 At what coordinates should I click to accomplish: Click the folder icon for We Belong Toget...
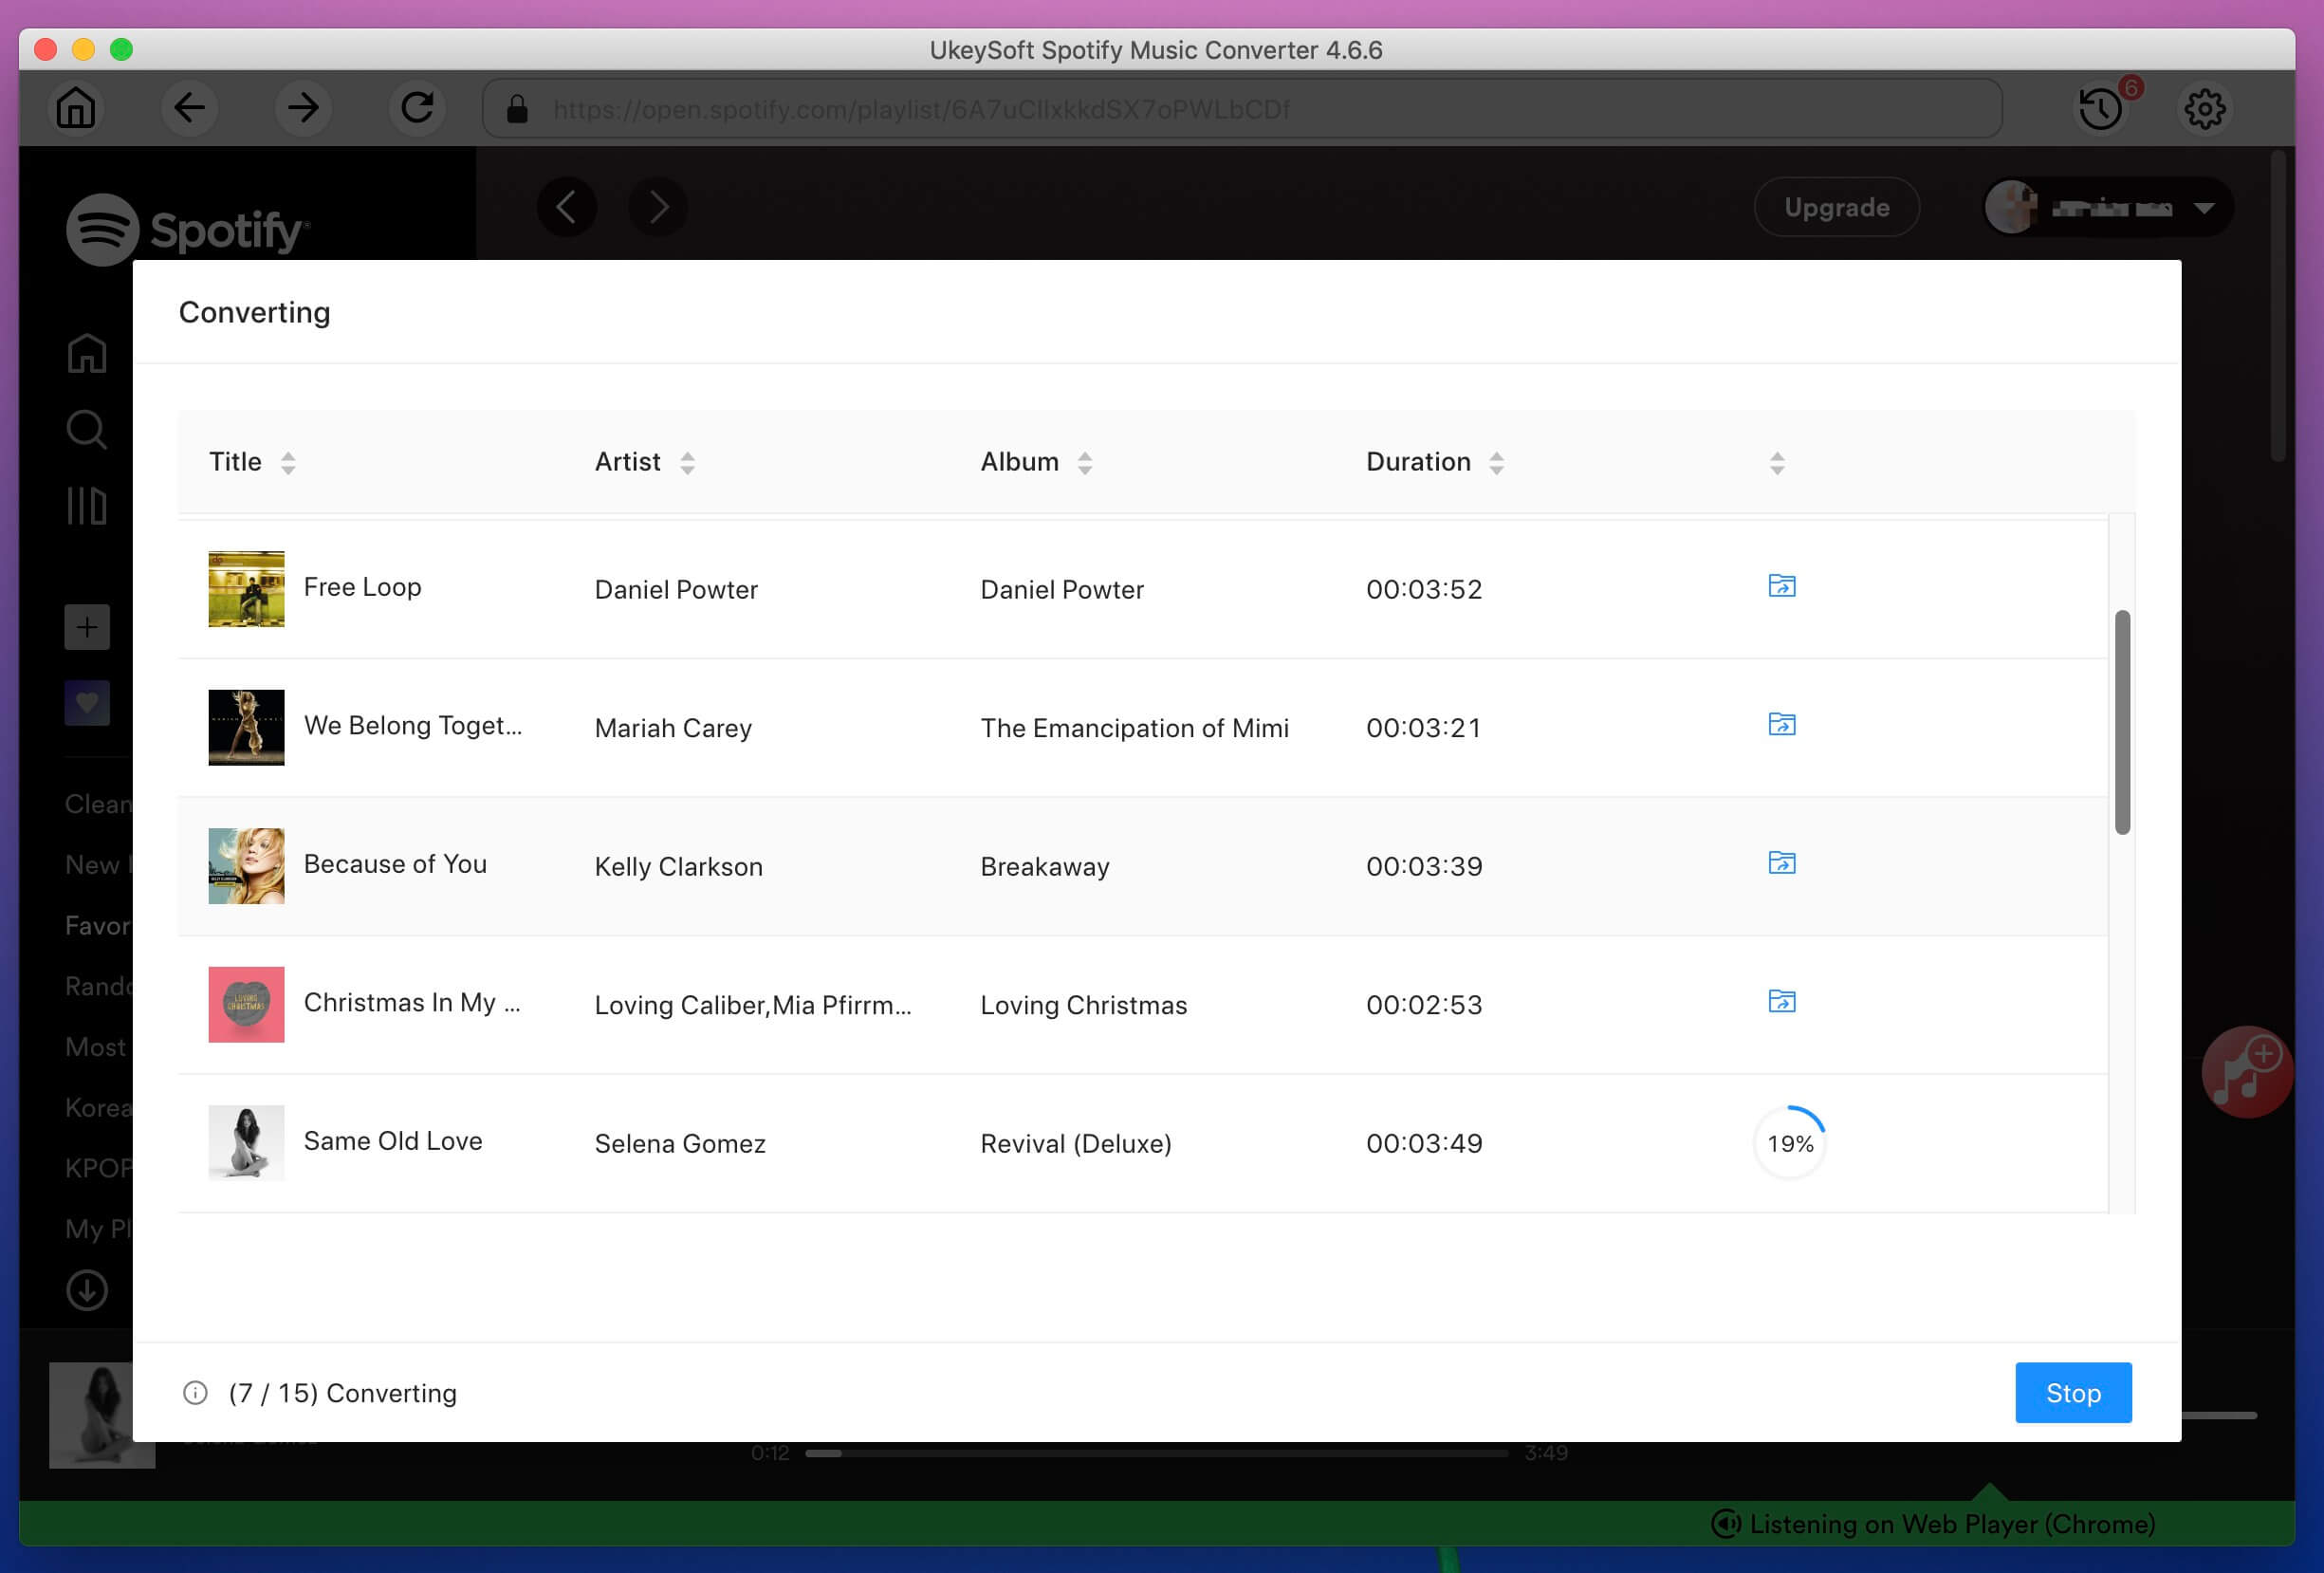tap(1781, 723)
